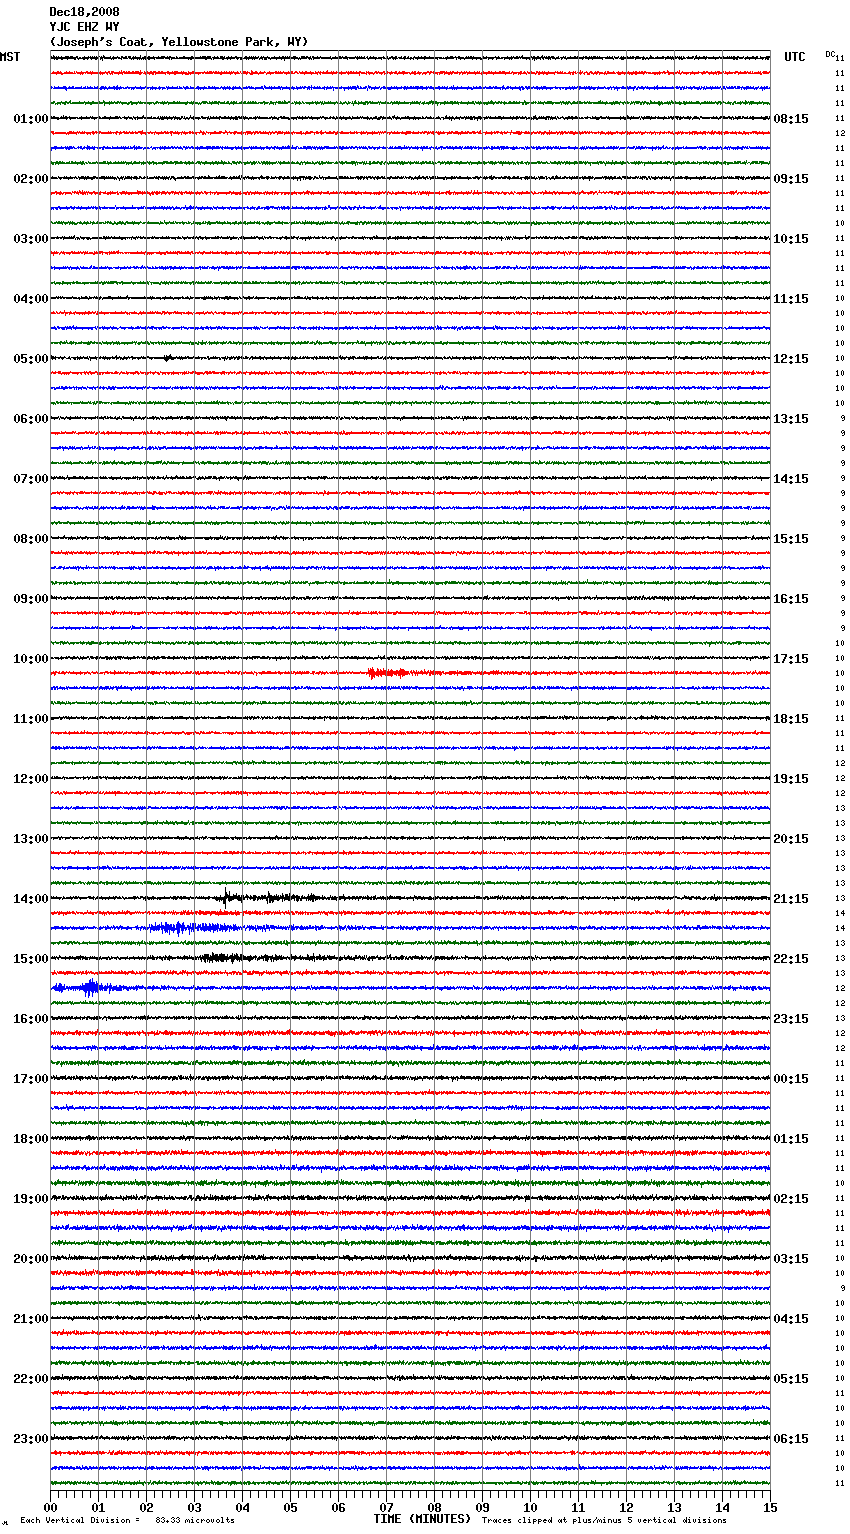850x1534 pixels.
Task: Click the DC column header
Action: 830,54
